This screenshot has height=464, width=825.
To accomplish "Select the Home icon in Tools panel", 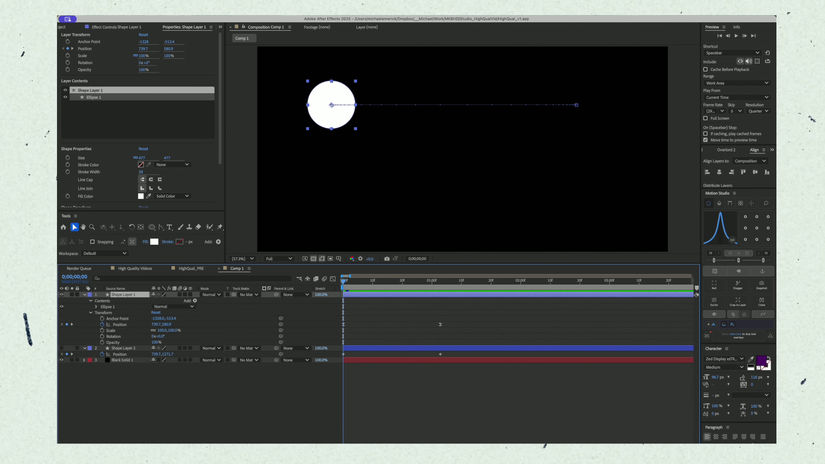I will (x=64, y=227).
